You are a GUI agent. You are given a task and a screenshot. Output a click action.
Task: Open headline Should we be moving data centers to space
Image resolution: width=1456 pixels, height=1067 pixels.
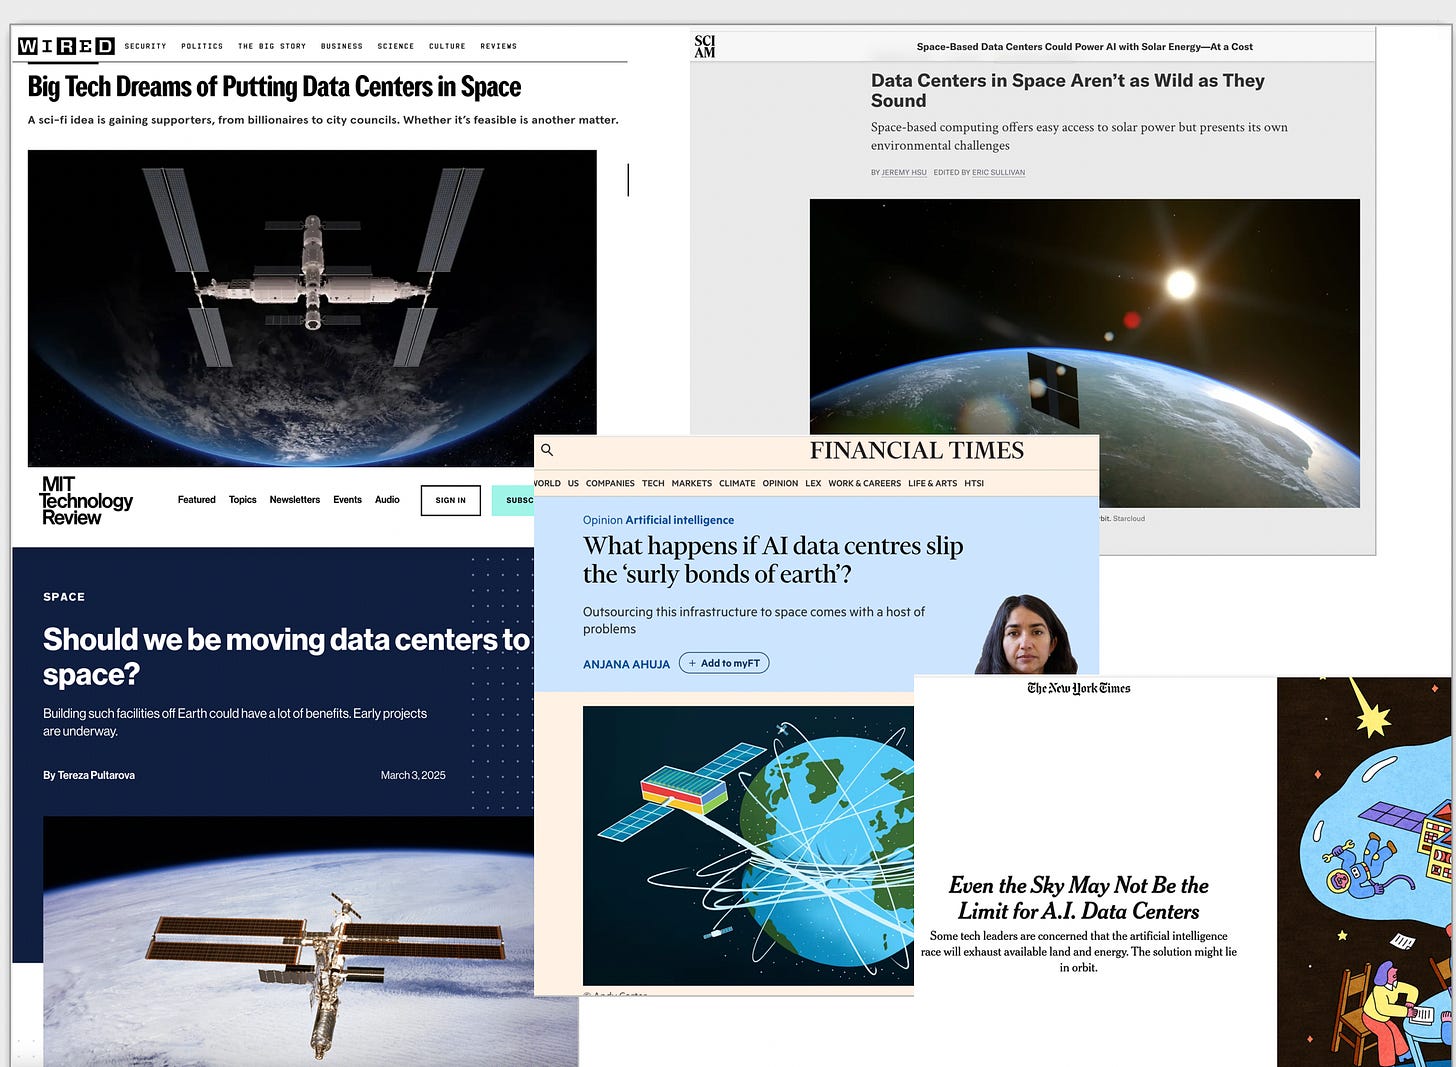coord(286,656)
